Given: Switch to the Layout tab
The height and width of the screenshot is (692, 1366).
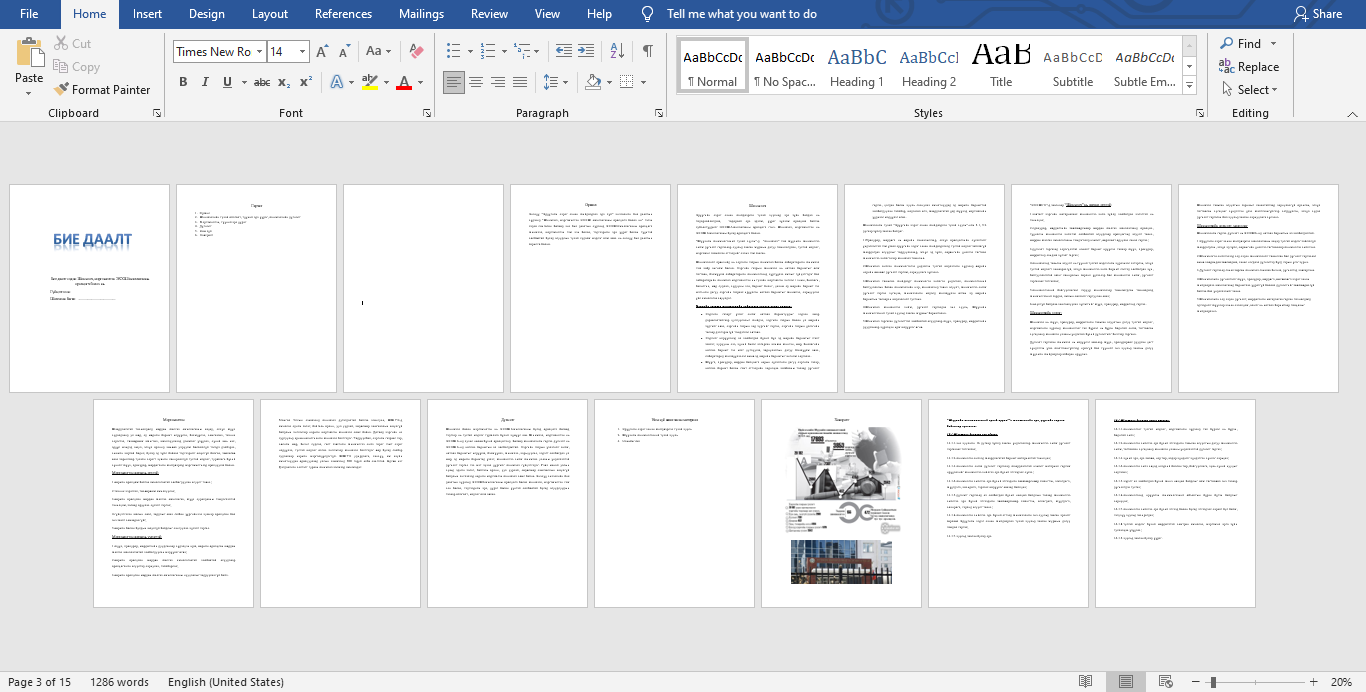Looking at the screenshot, I should 270,14.
